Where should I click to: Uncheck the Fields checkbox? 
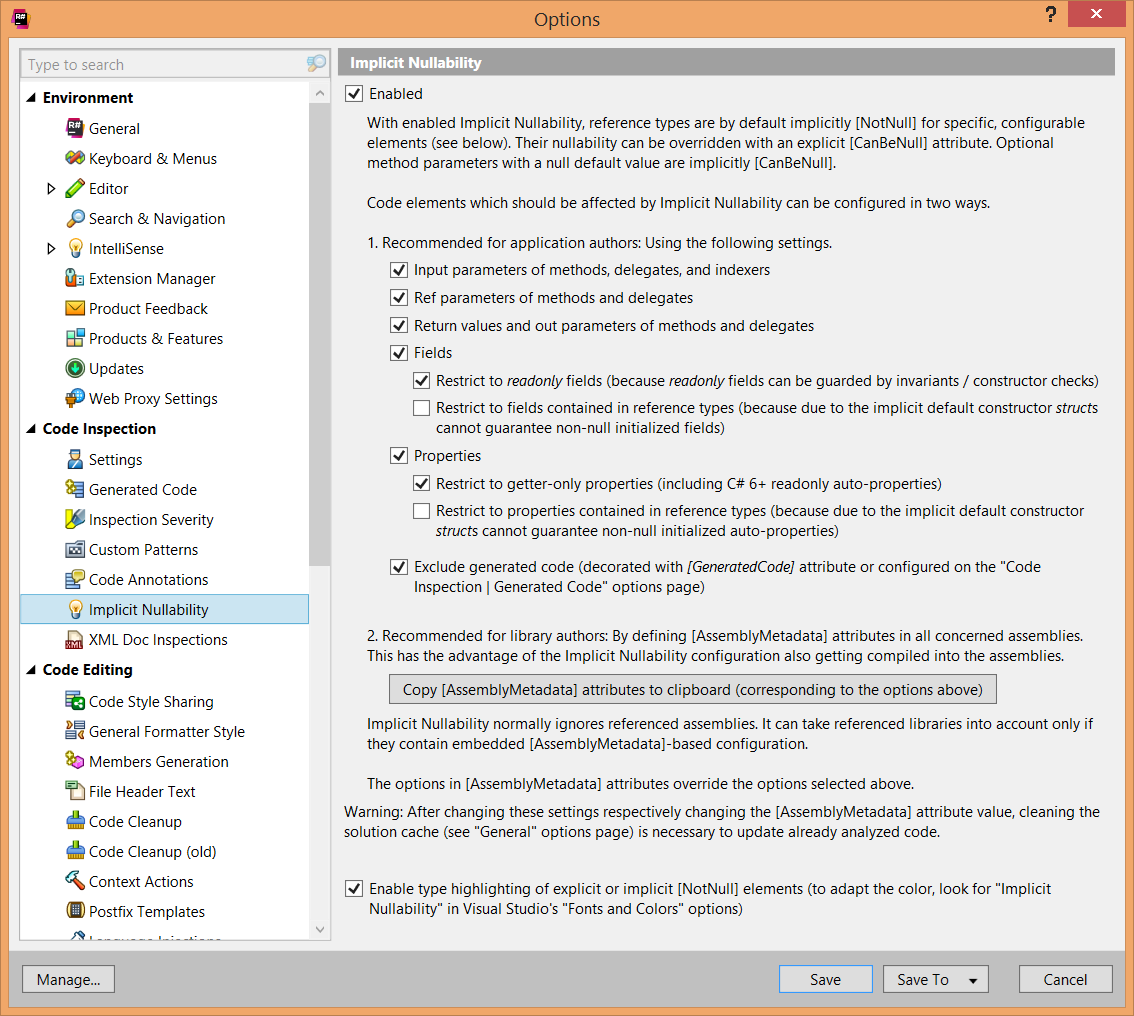[x=398, y=353]
